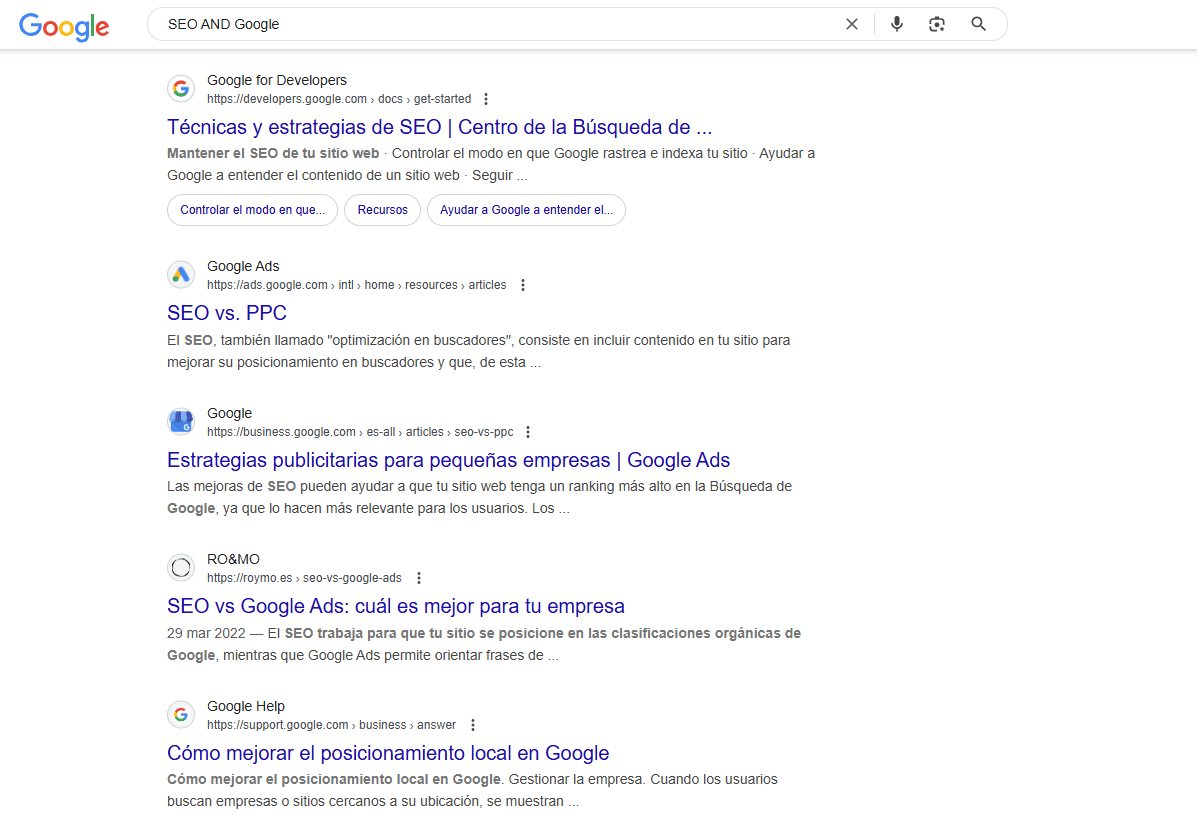Viewport: 1197px width, 833px height.
Task: Open three-dot menu for the developers.google.com result
Action: 486,99
